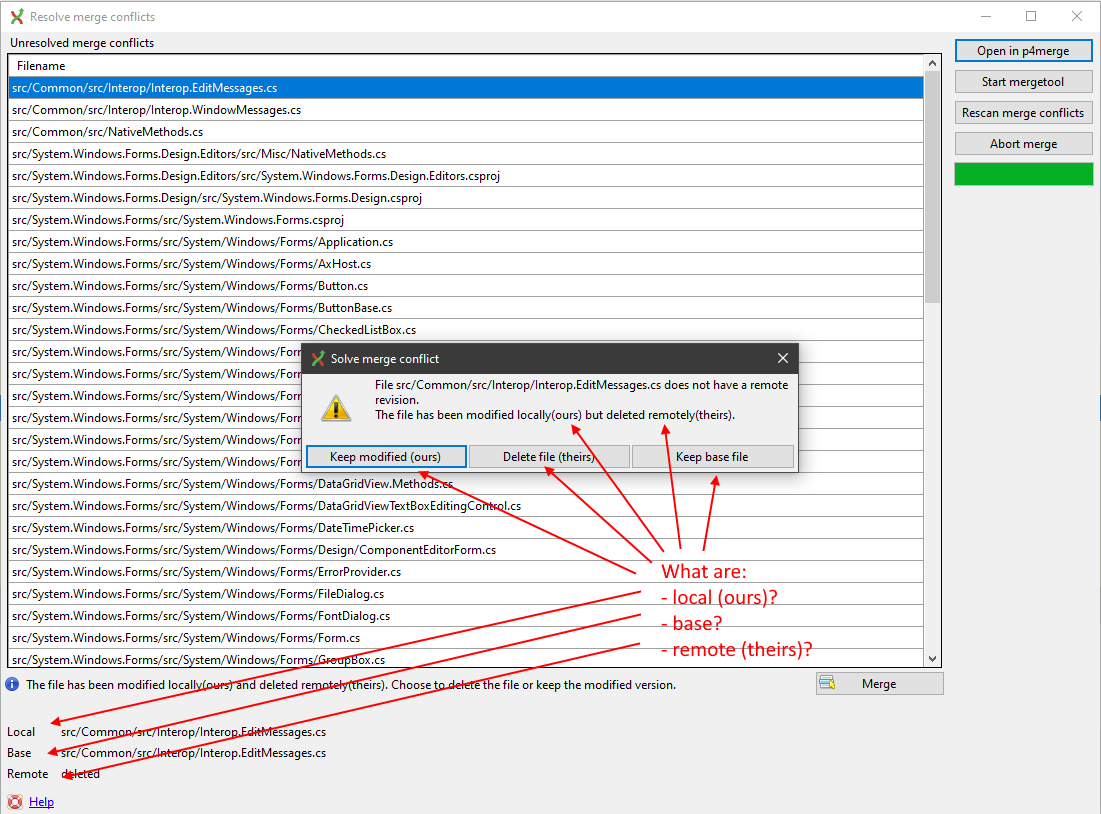
Task: Rescan merge conflicts
Action: (1023, 112)
